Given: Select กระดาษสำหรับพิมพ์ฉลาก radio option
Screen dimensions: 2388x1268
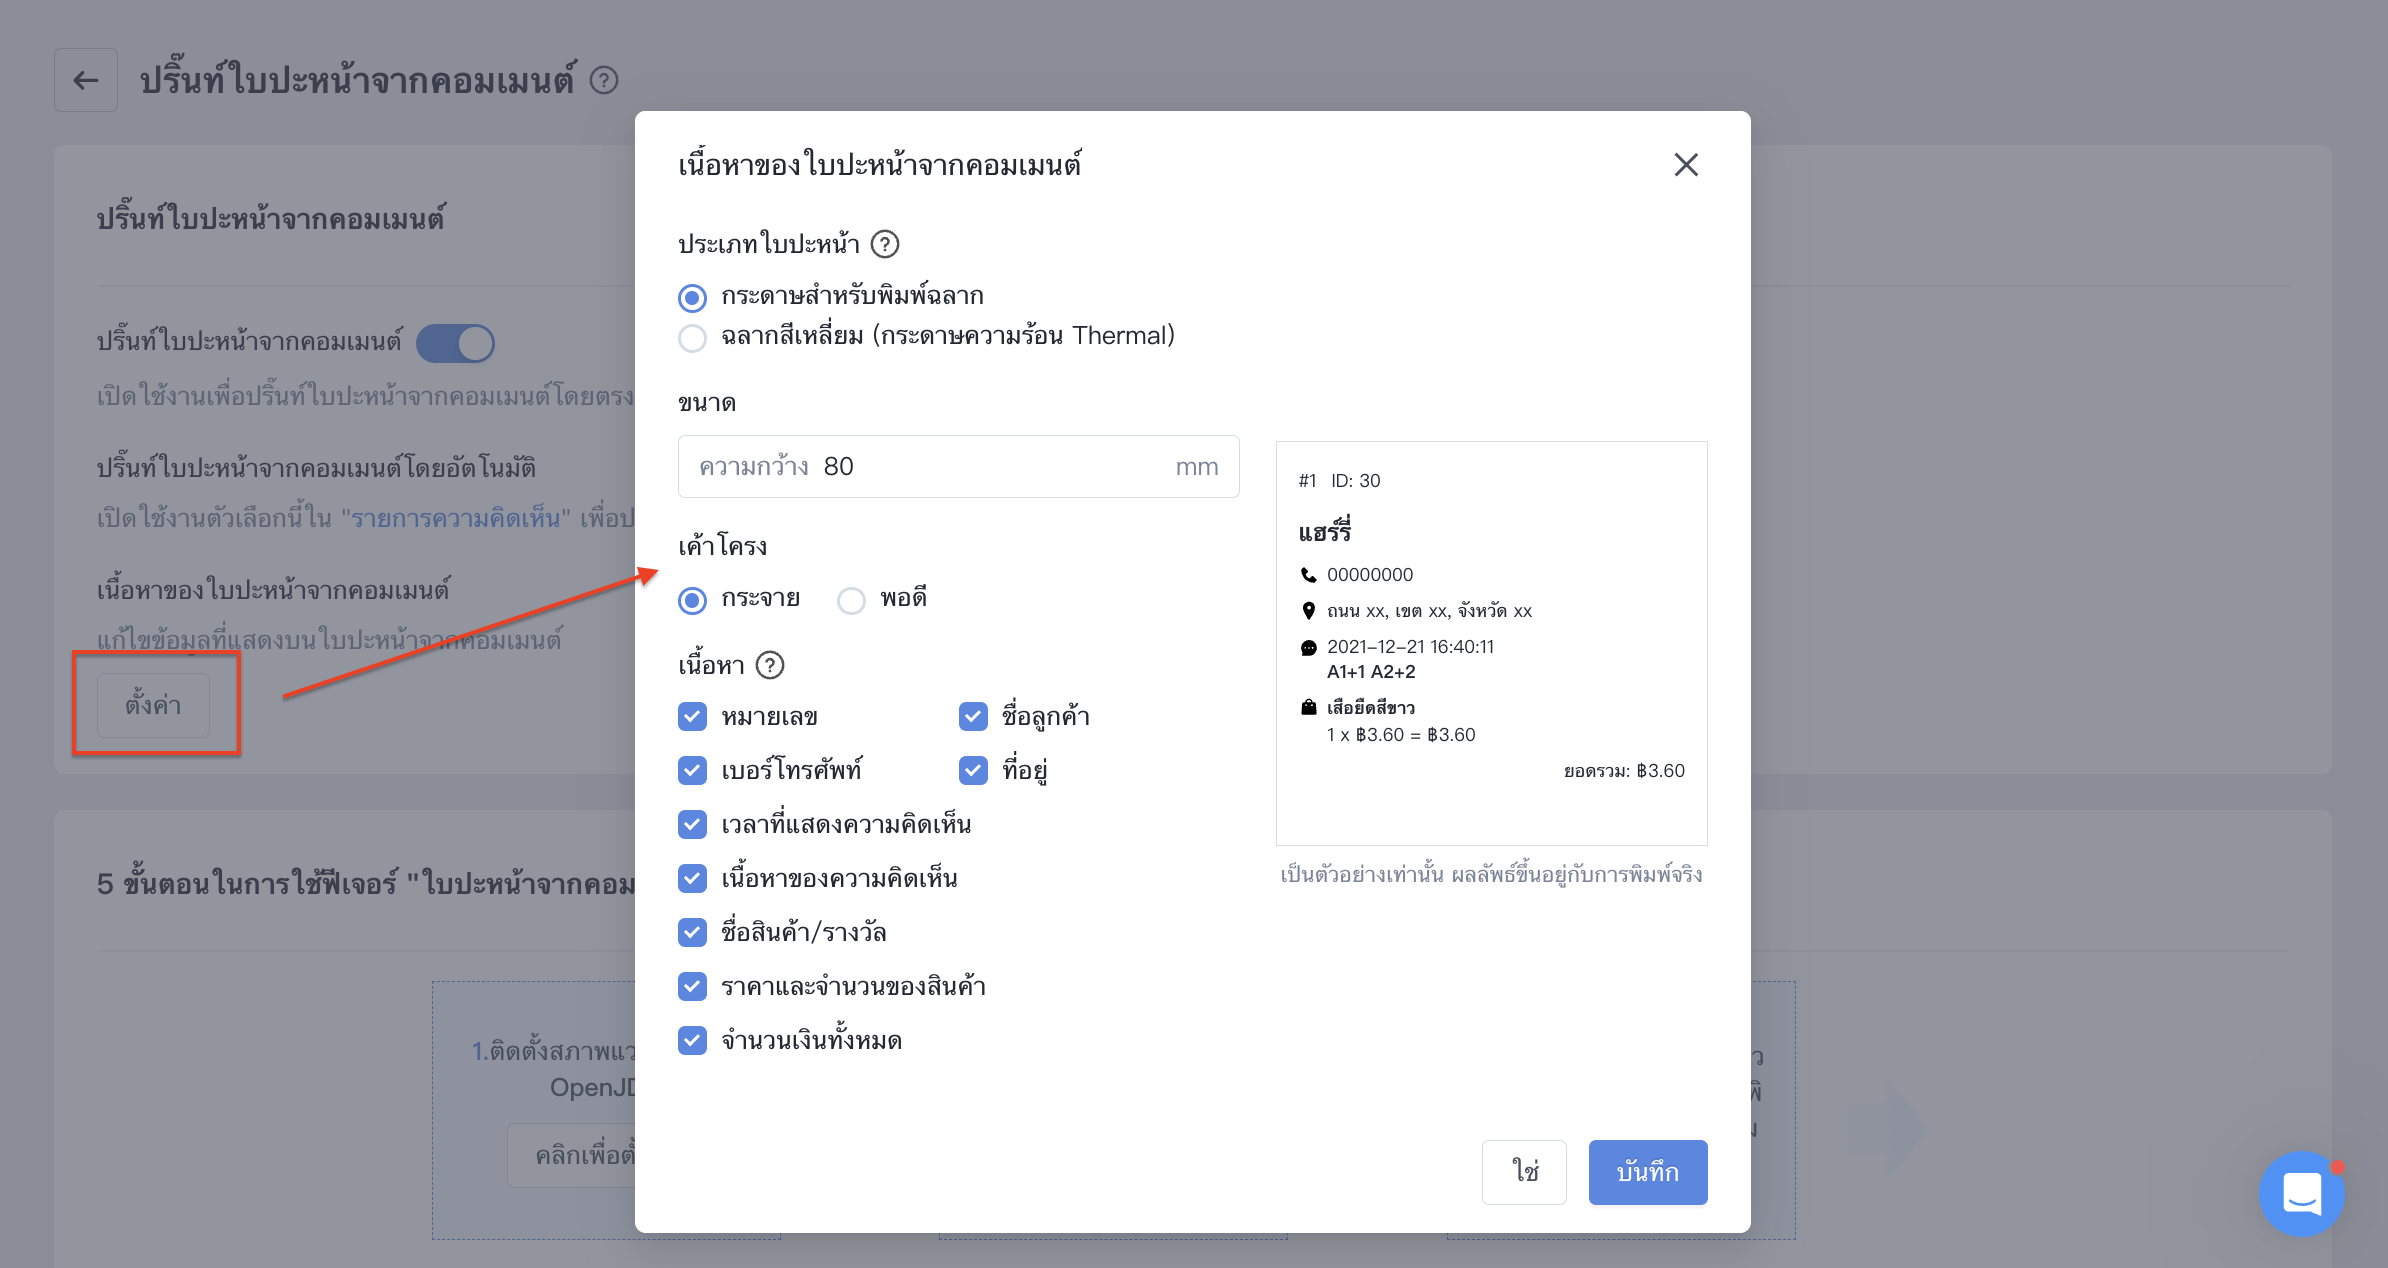Looking at the screenshot, I should point(692,297).
